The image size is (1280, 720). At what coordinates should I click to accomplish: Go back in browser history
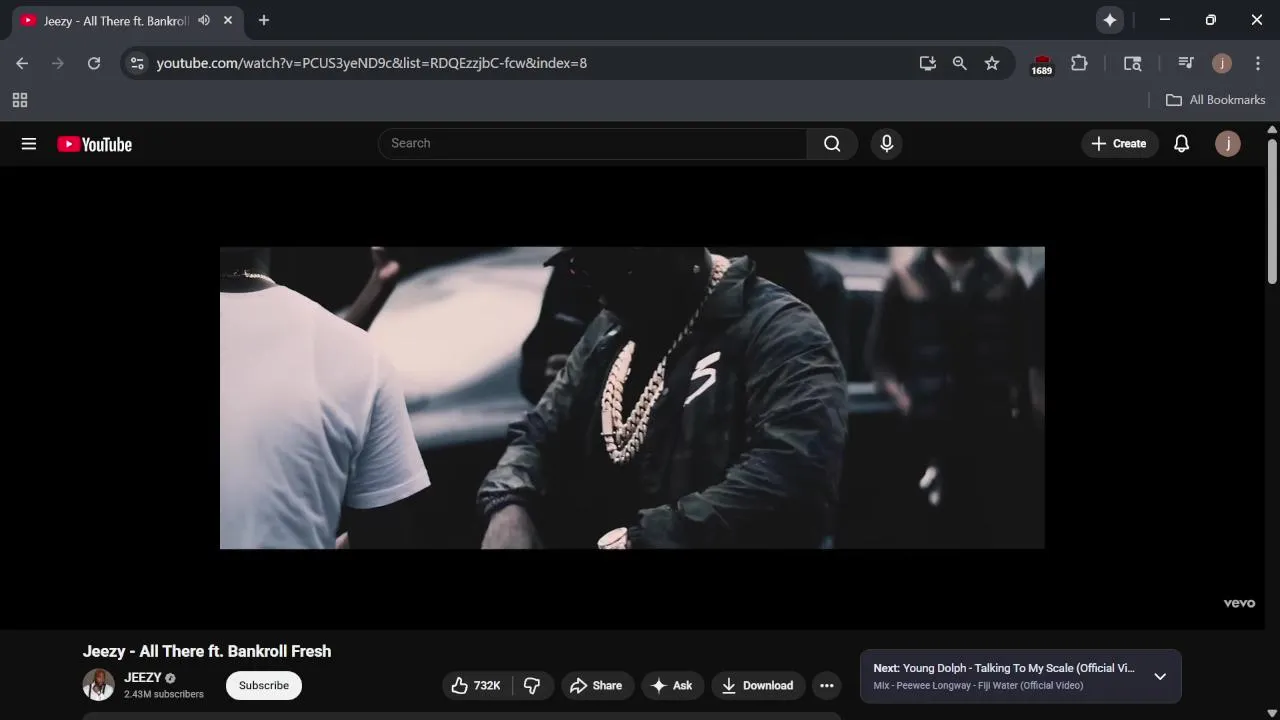(22, 63)
